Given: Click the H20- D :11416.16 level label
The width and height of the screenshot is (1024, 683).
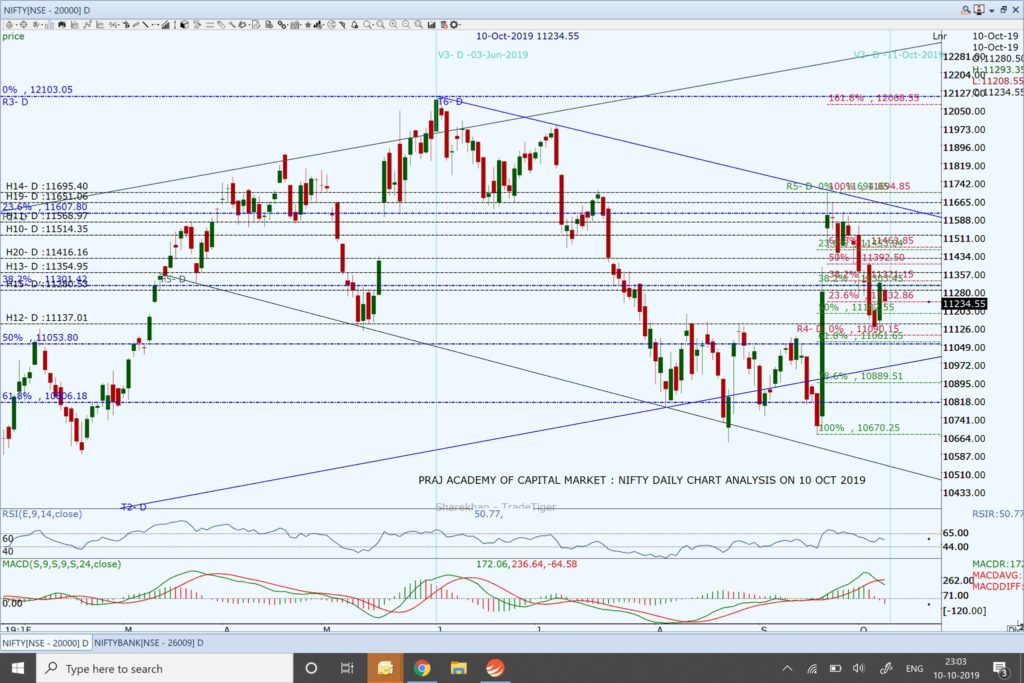Looking at the screenshot, I should pyautogui.click(x=46, y=252).
